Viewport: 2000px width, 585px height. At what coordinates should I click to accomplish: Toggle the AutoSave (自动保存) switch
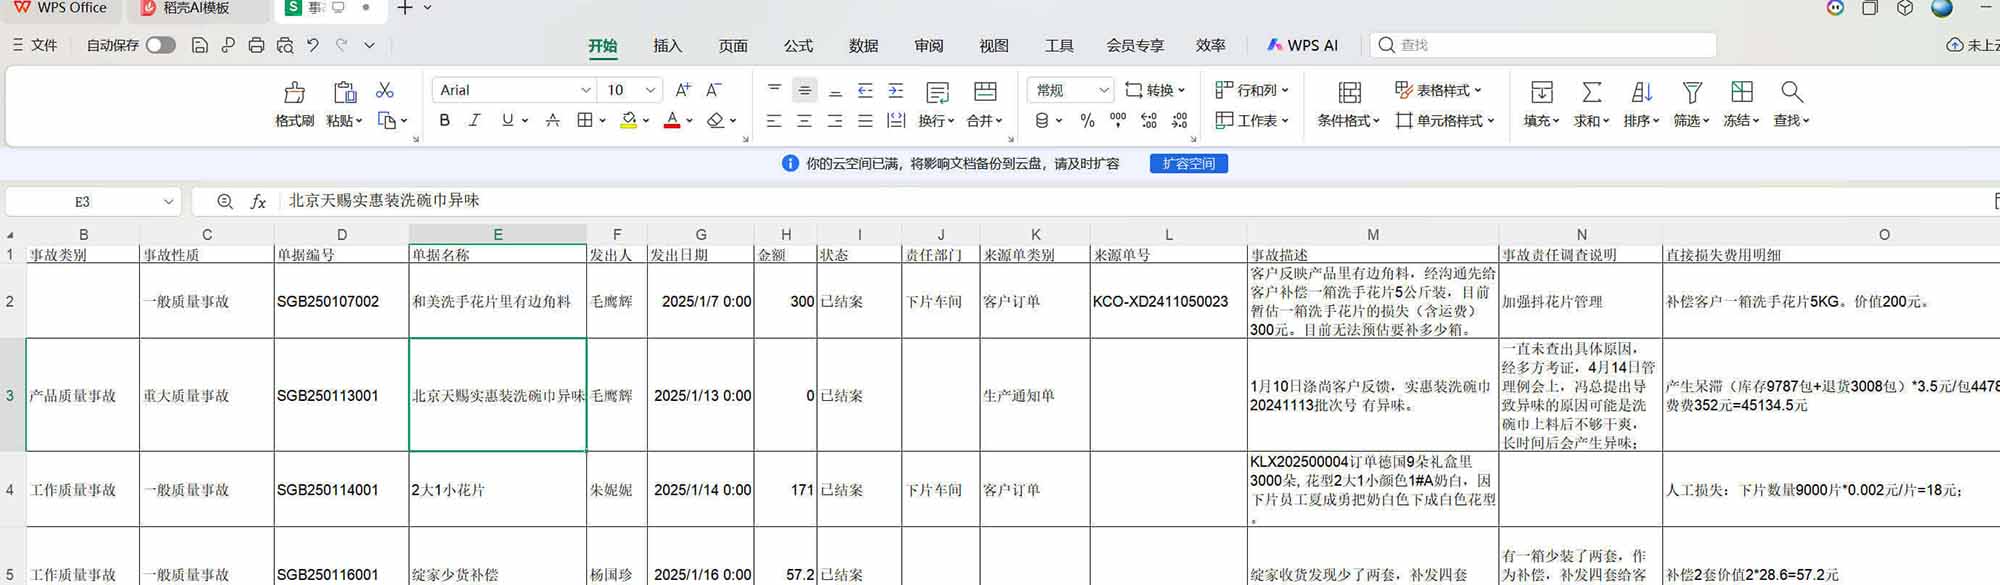pyautogui.click(x=160, y=45)
